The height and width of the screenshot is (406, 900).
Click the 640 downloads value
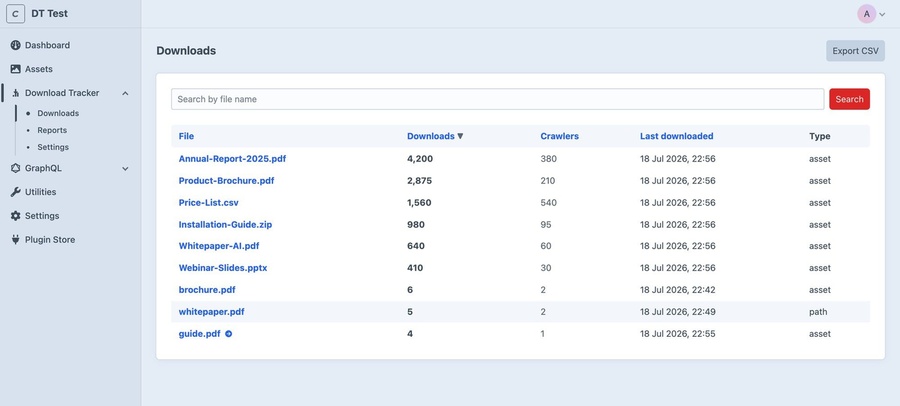click(x=416, y=246)
